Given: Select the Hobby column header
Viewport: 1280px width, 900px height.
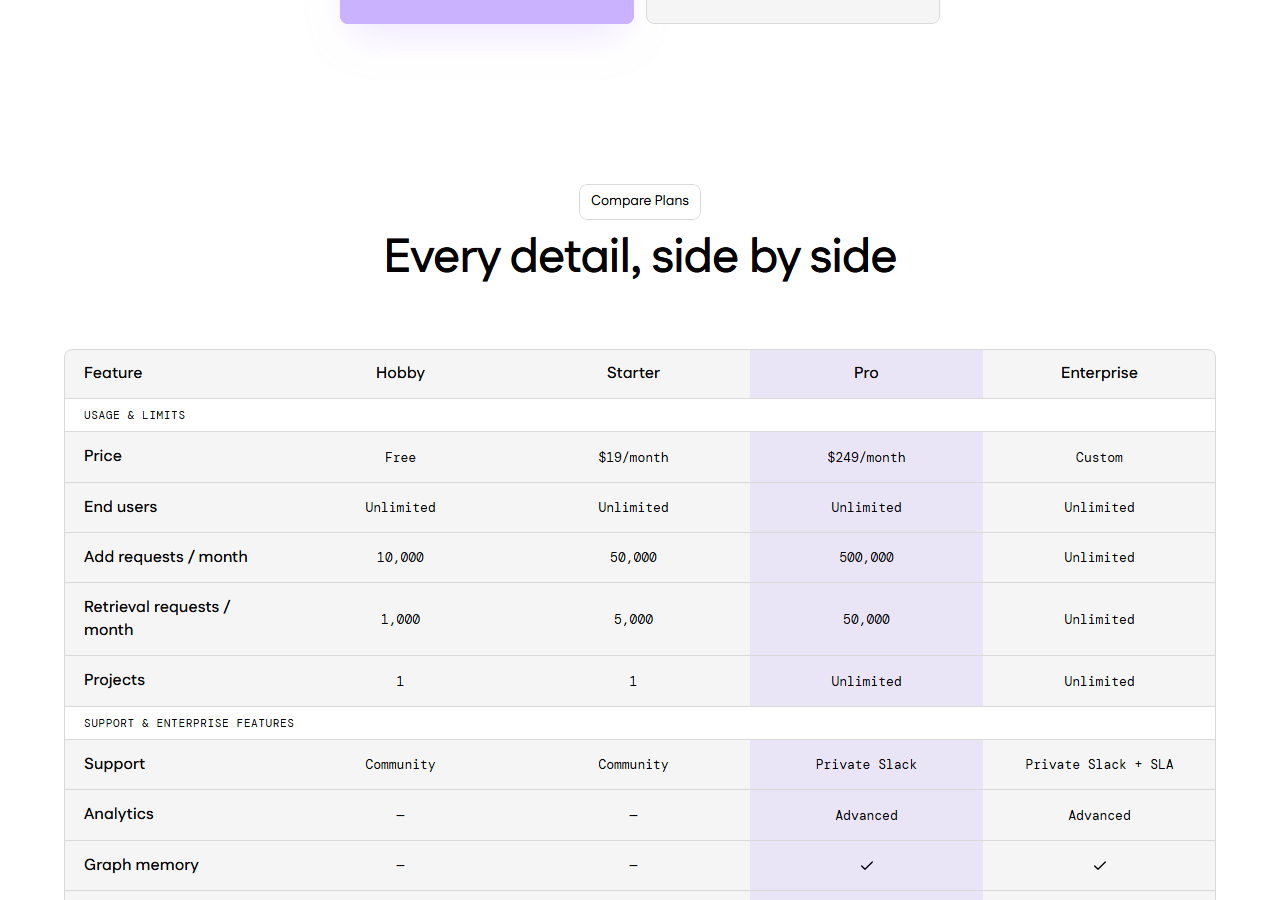Looking at the screenshot, I should coord(400,373).
